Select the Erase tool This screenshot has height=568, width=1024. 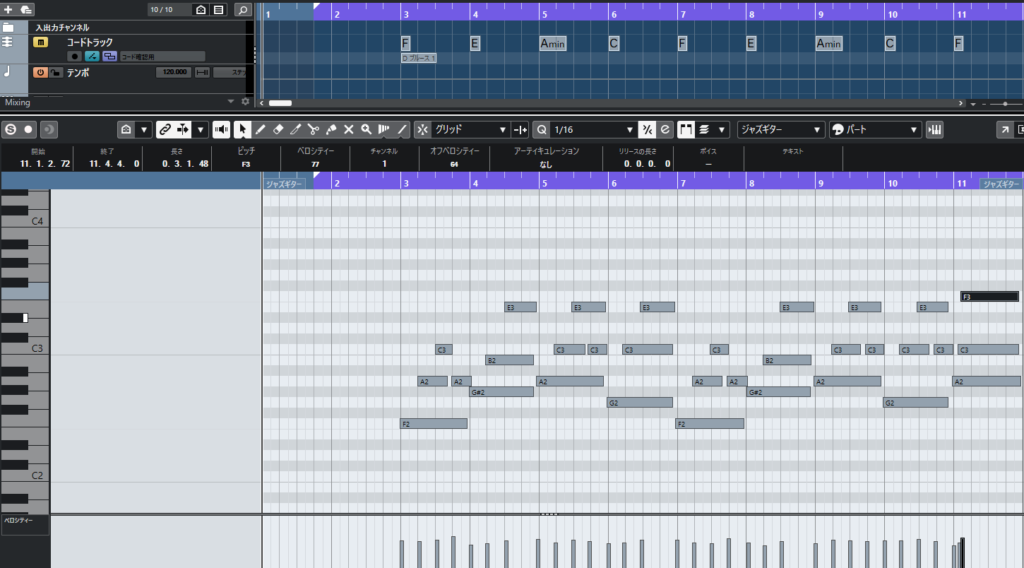(278, 130)
